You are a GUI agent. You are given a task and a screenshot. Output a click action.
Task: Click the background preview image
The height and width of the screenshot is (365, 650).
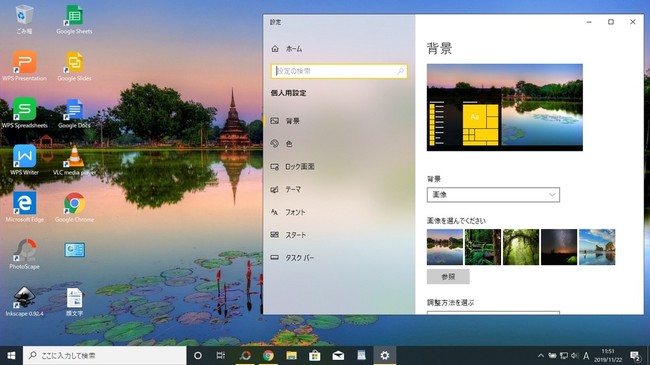505,107
